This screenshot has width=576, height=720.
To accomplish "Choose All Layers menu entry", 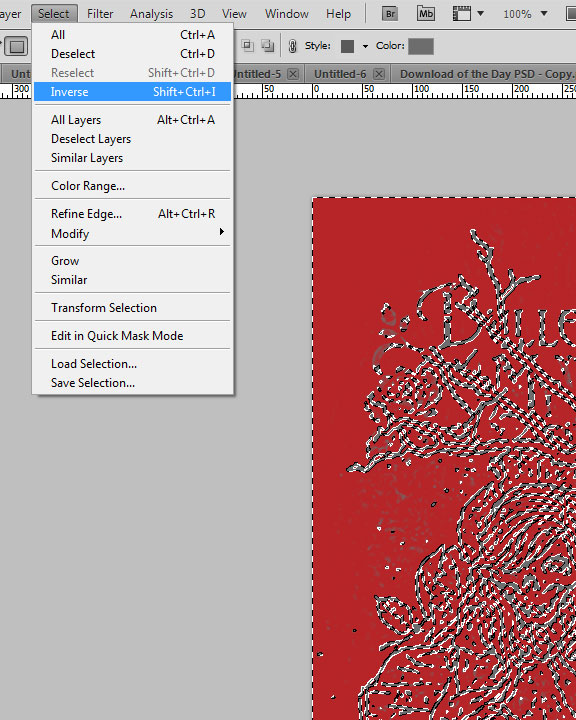I will (x=132, y=120).
